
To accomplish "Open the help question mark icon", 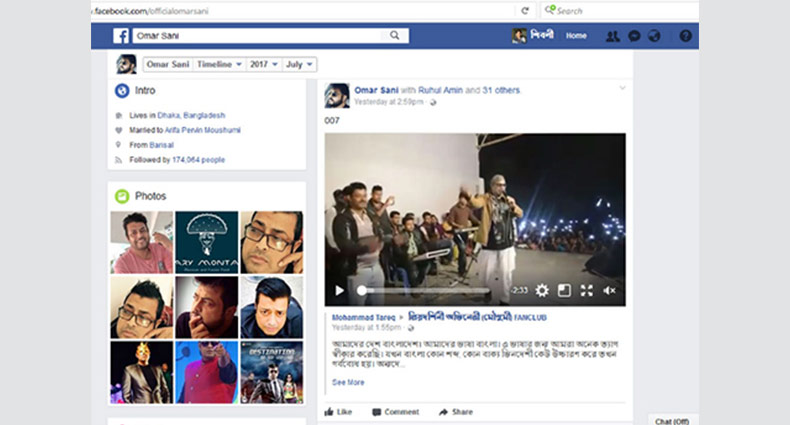I will coord(685,36).
